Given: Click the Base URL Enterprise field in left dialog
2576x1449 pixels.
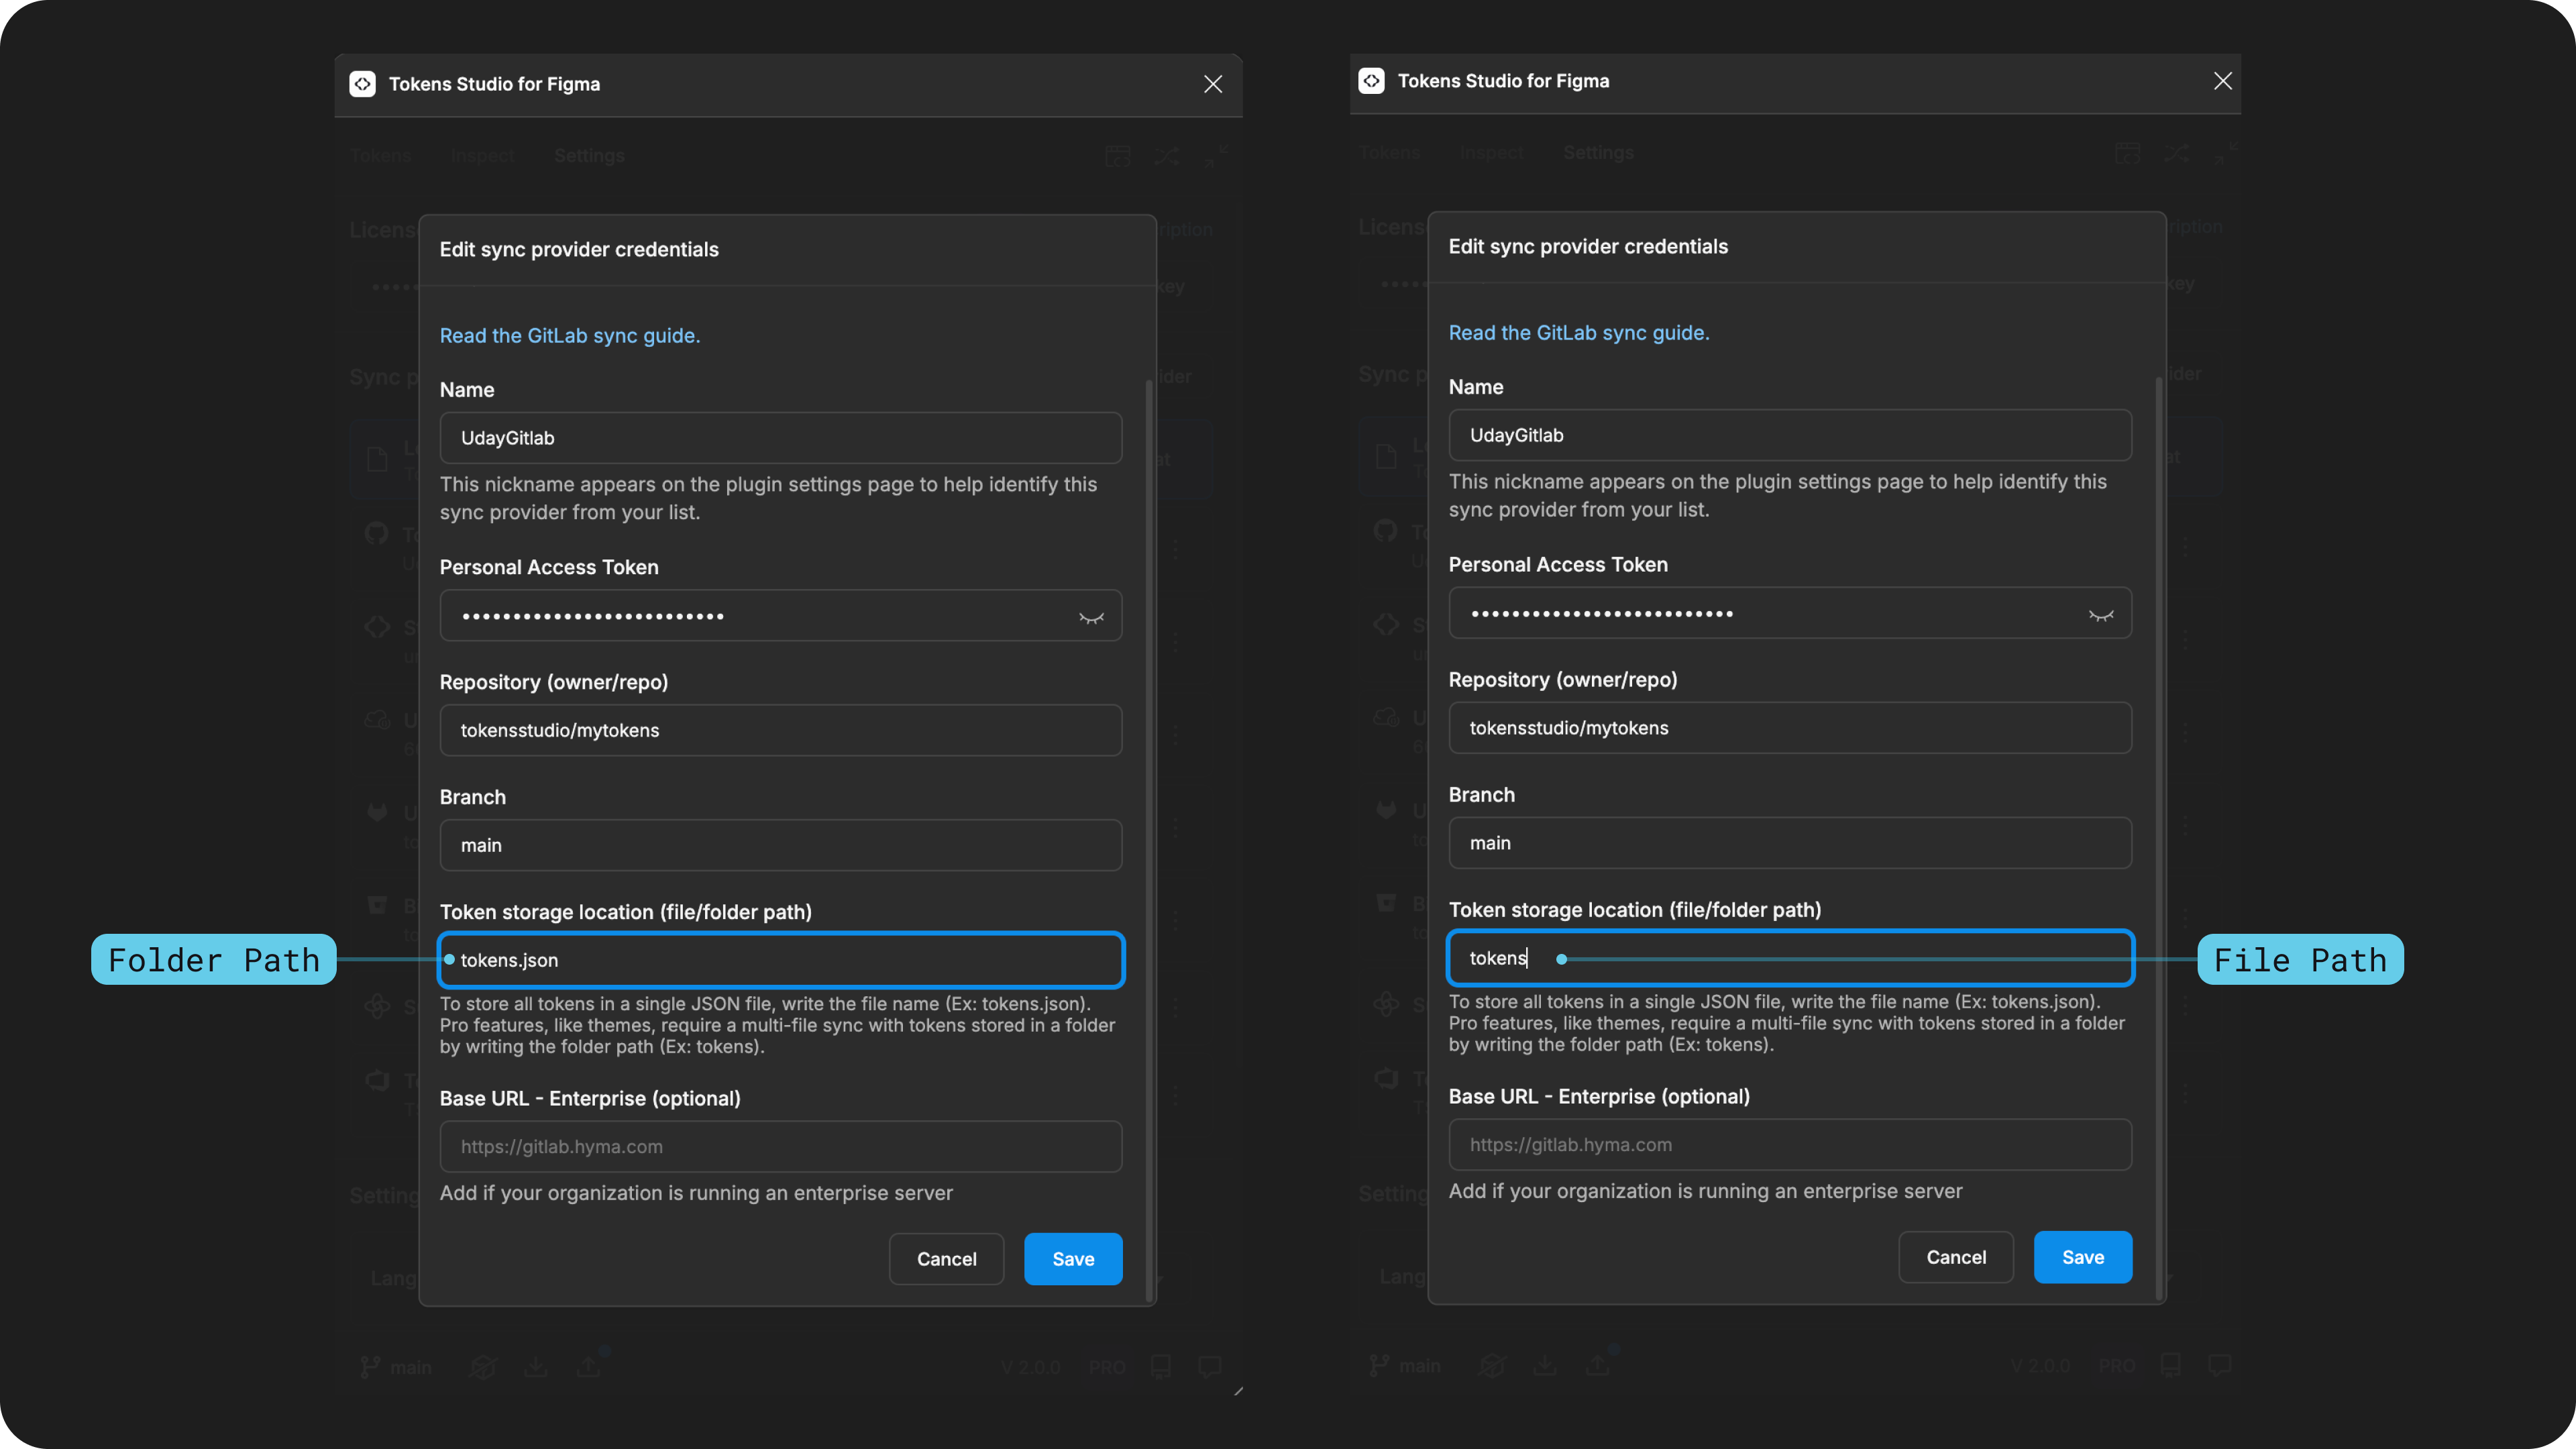Looking at the screenshot, I should (781, 1146).
